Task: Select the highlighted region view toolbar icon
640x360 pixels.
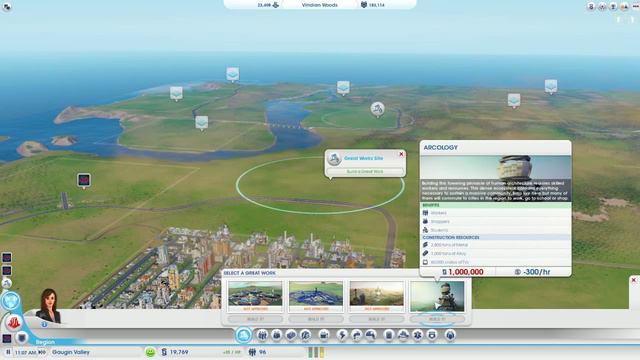Action: 244,335
